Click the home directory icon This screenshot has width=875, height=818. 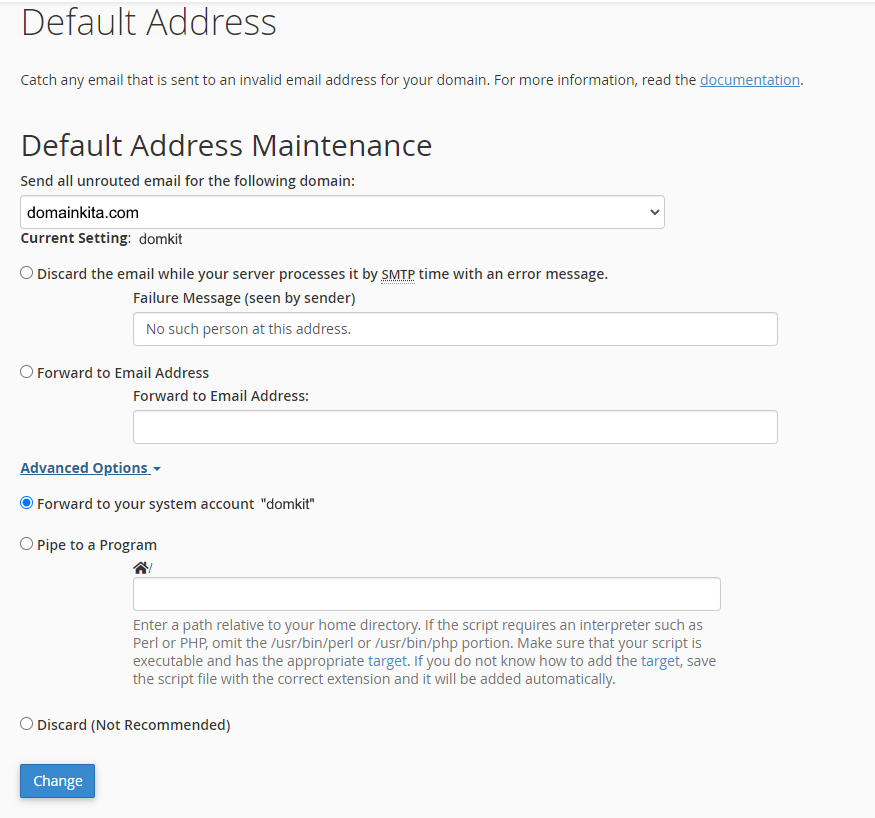140,568
